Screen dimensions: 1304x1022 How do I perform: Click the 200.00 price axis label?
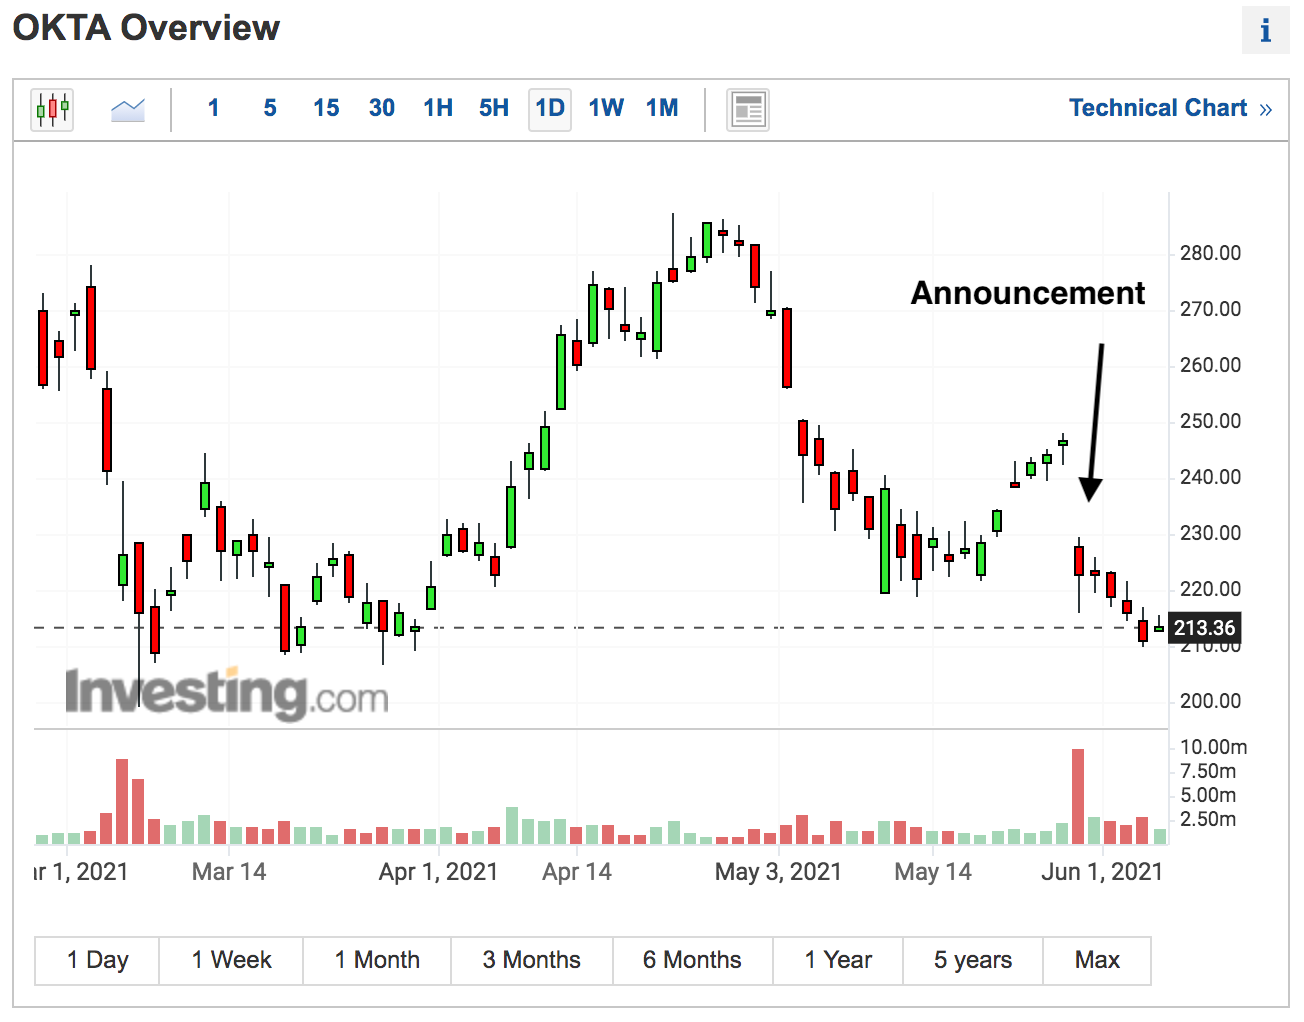tap(1210, 701)
